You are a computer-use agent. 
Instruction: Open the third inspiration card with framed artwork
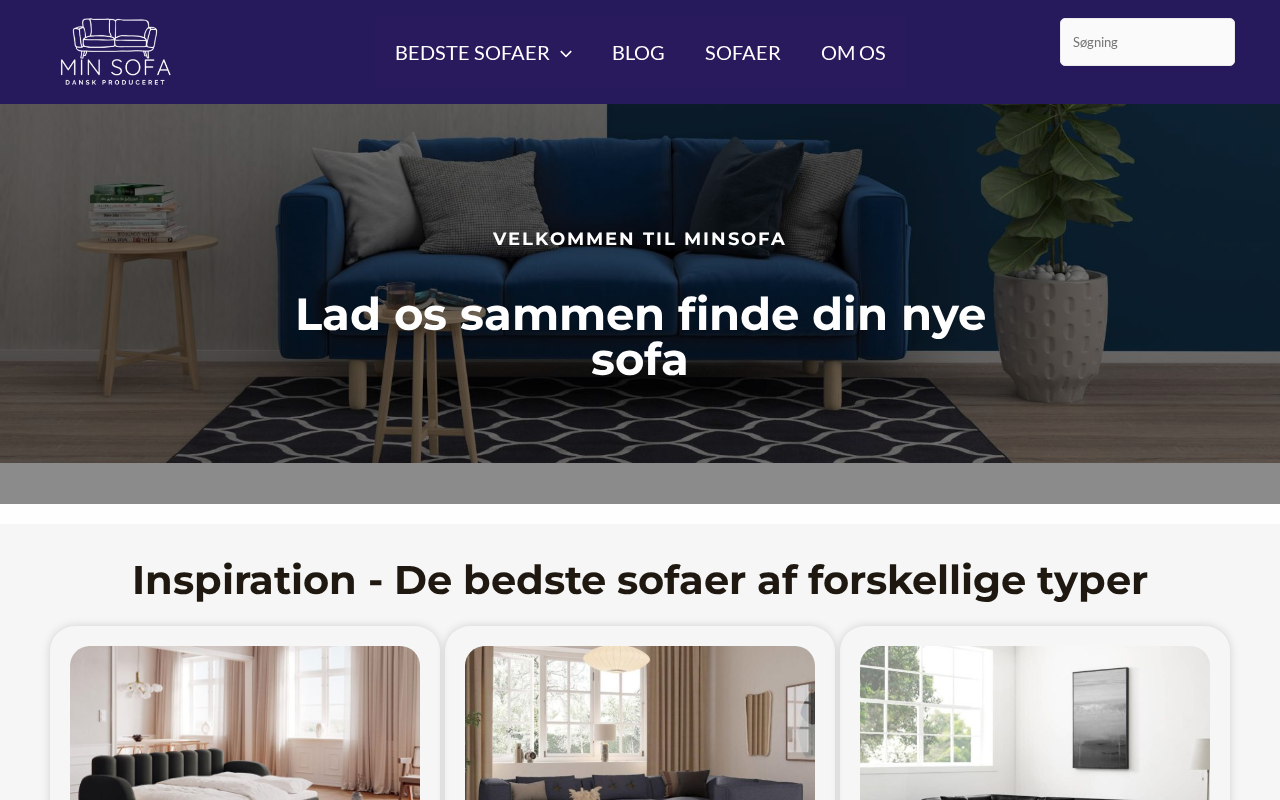click(1035, 723)
